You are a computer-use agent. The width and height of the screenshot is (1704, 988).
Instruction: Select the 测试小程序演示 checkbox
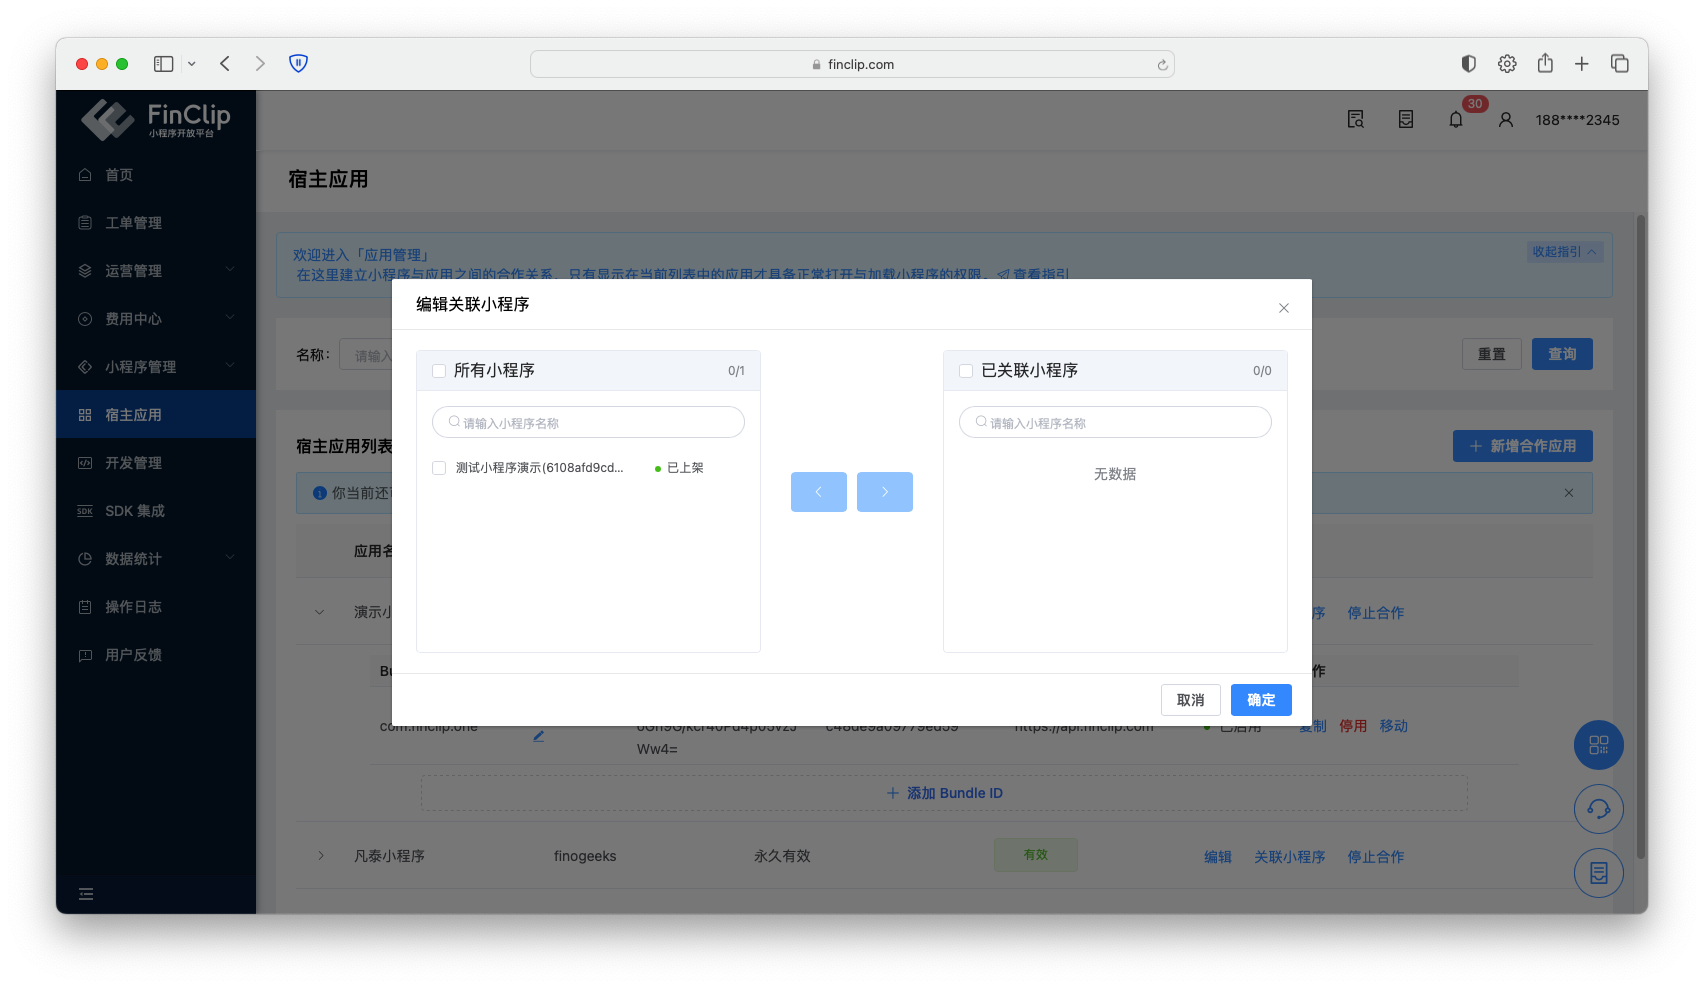439,468
